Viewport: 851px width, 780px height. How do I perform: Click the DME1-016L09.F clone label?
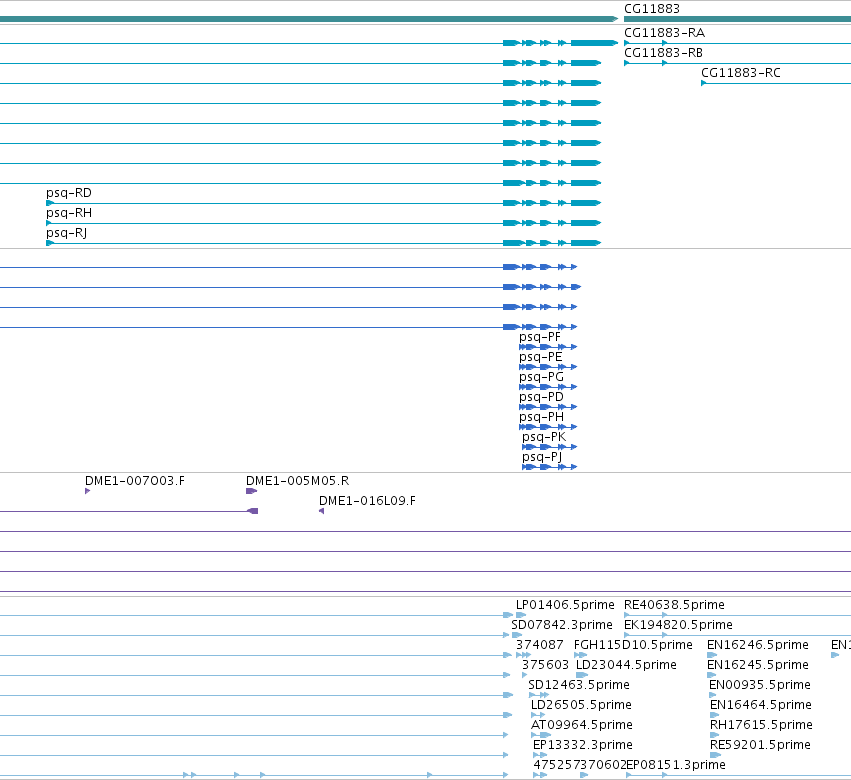point(367,501)
